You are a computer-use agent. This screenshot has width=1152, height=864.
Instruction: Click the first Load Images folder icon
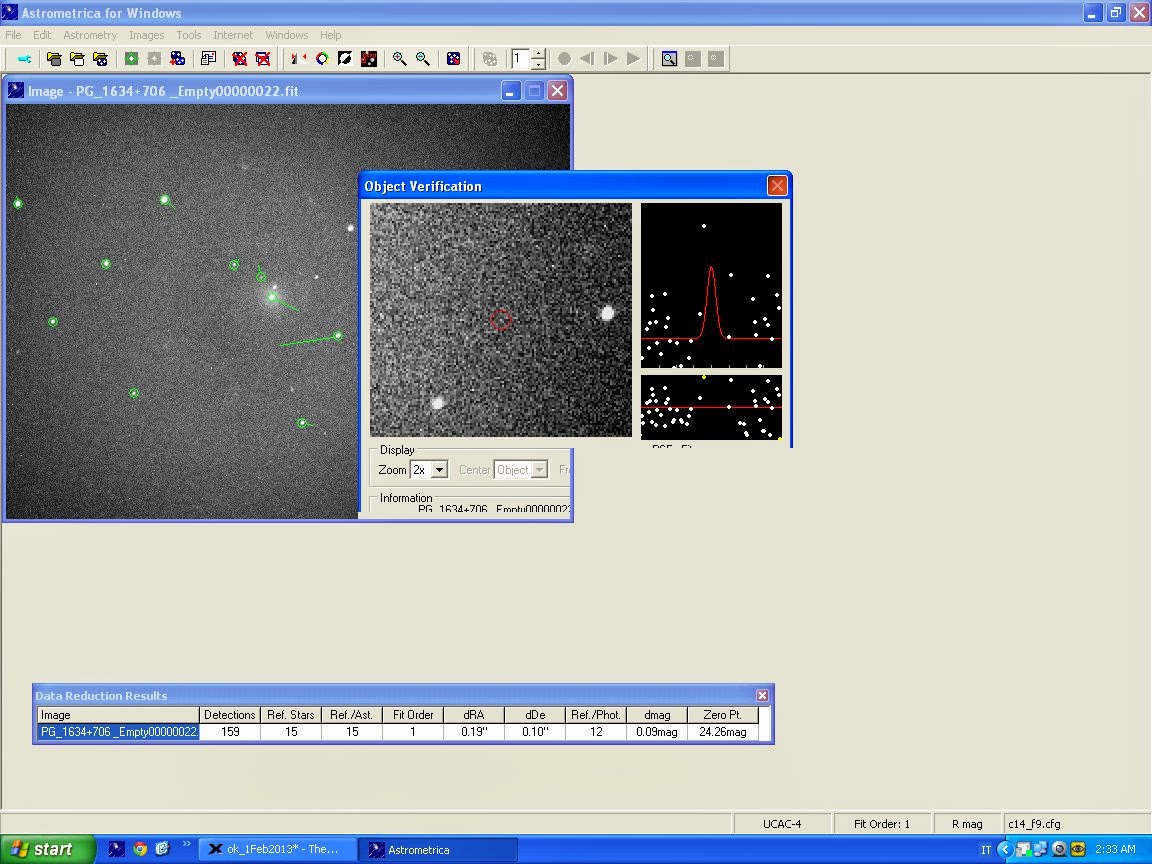(54, 59)
